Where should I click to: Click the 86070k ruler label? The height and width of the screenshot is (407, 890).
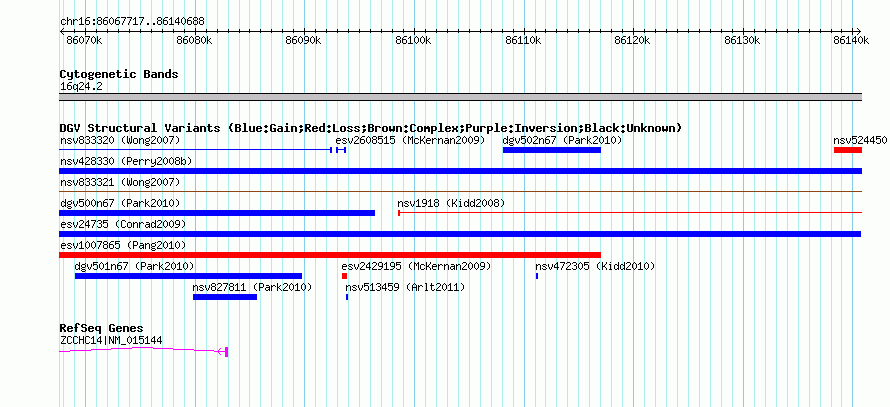(84, 40)
